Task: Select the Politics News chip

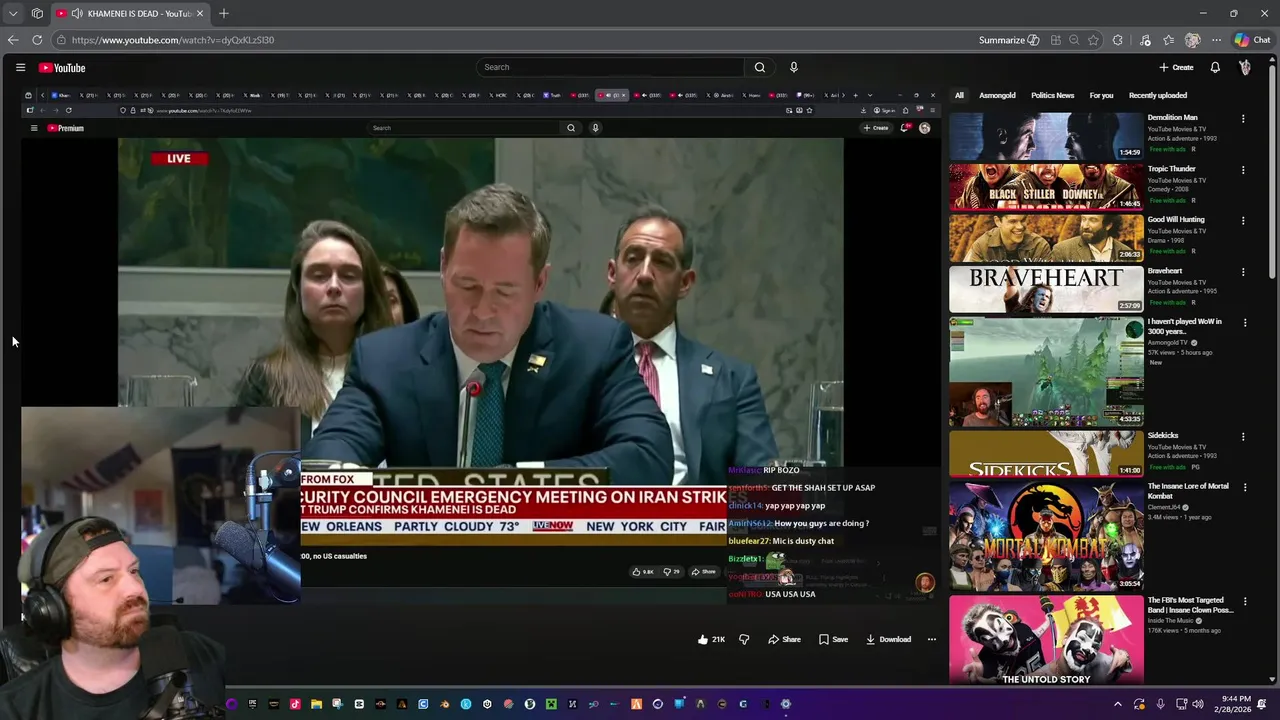Action: (x=1052, y=95)
